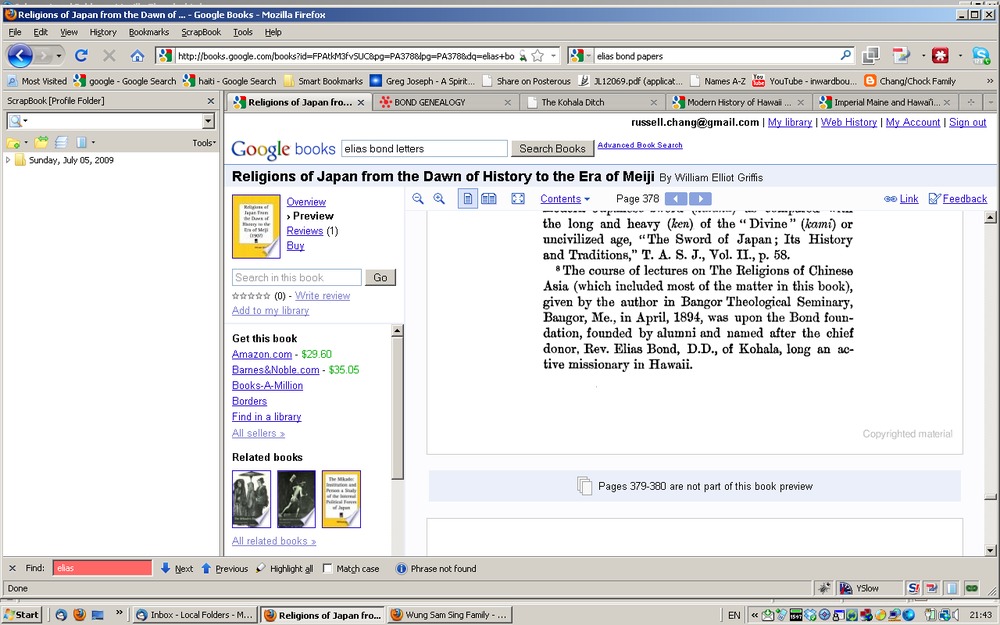Switch to two-page view
This screenshot has height=625, width=1000.
(489, 199)
